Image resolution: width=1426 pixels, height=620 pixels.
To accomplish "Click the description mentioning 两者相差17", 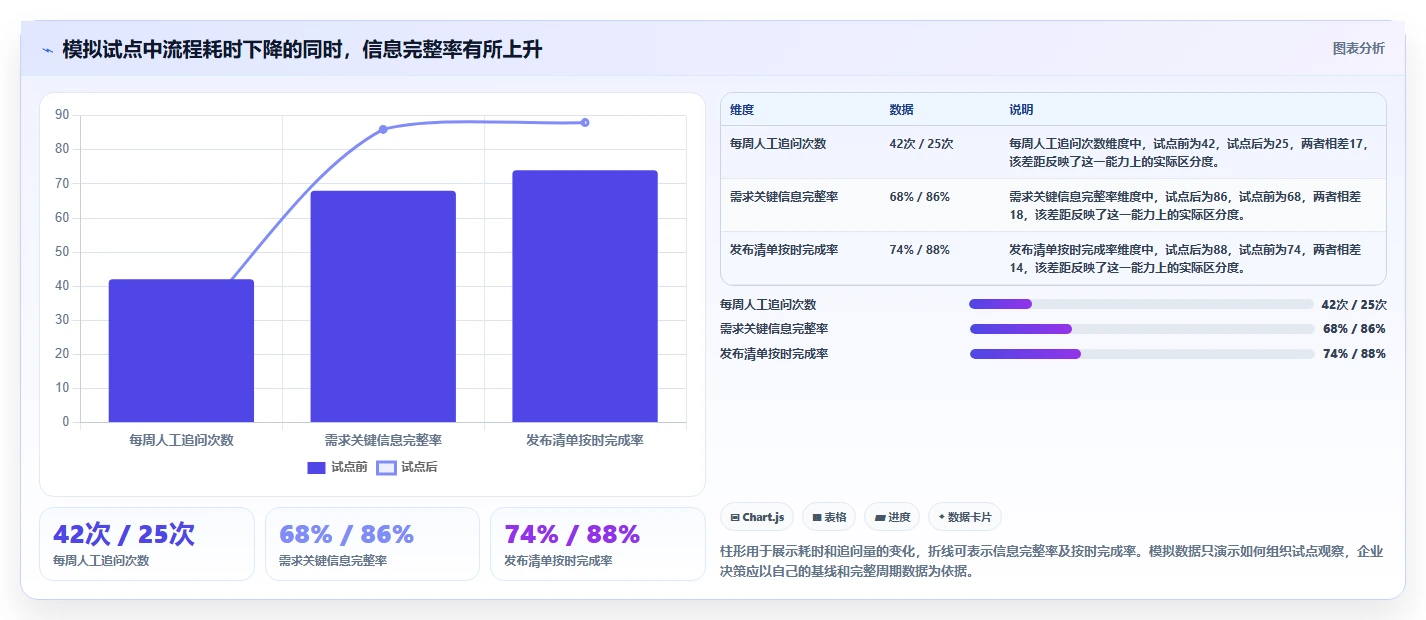I will (x=1189, y=152).
